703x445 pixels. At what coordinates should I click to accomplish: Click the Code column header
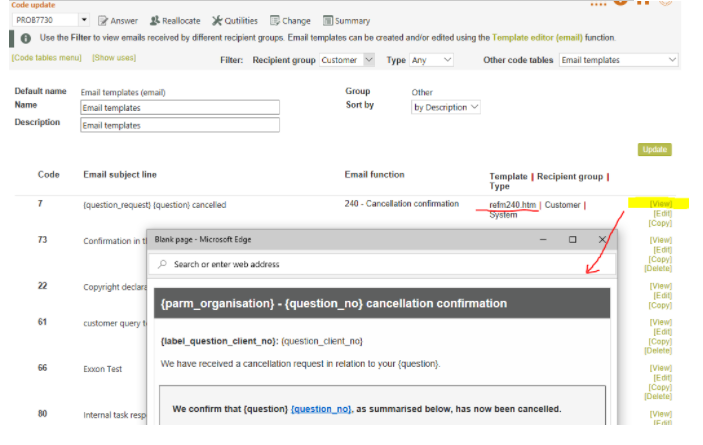point(48,175)
